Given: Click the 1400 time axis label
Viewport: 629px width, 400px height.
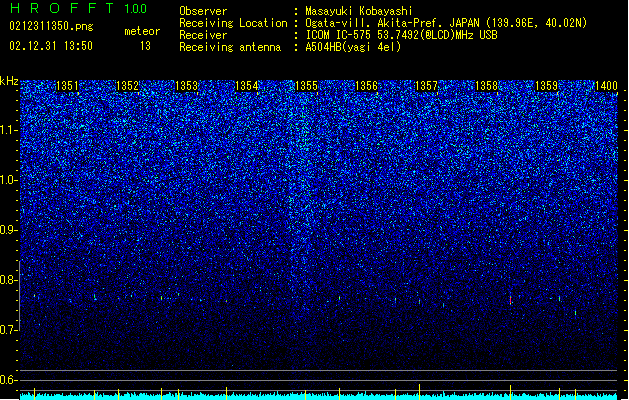Looking at the screenshot, I should [606, 86].
